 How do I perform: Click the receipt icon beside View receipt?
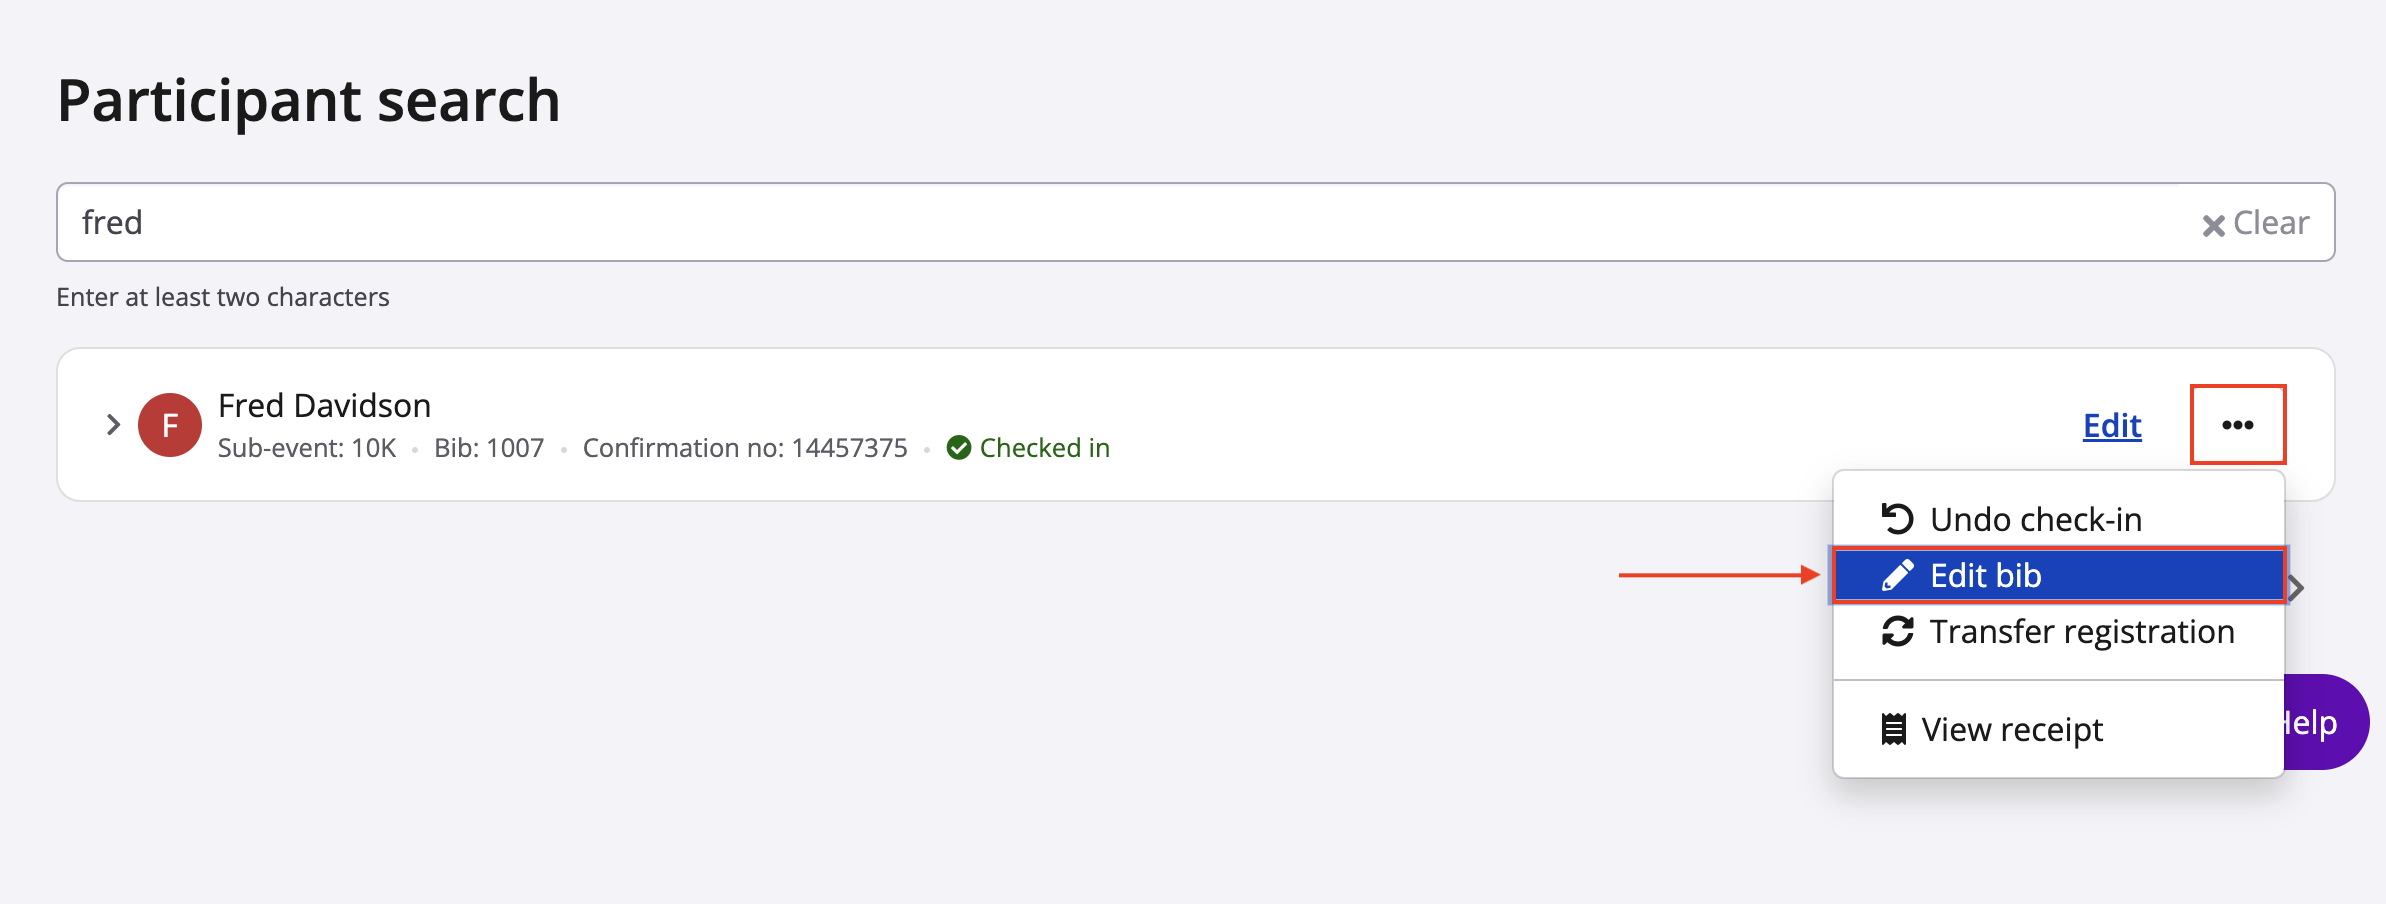(1893, 730)
